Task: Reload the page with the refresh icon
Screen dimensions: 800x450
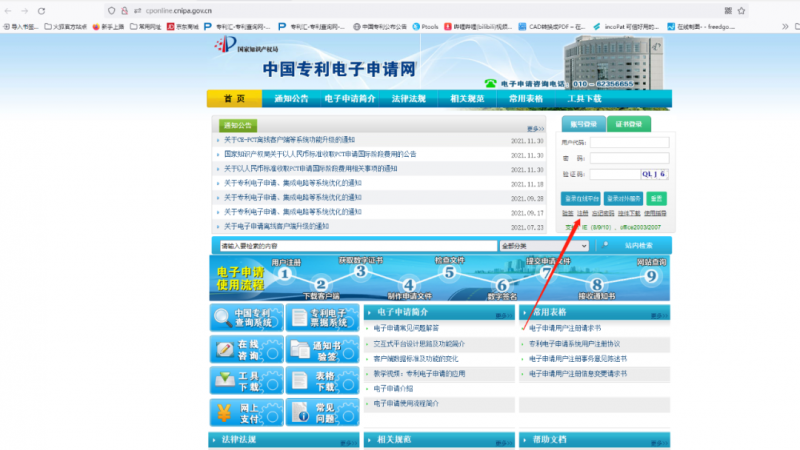Action: 41,11
